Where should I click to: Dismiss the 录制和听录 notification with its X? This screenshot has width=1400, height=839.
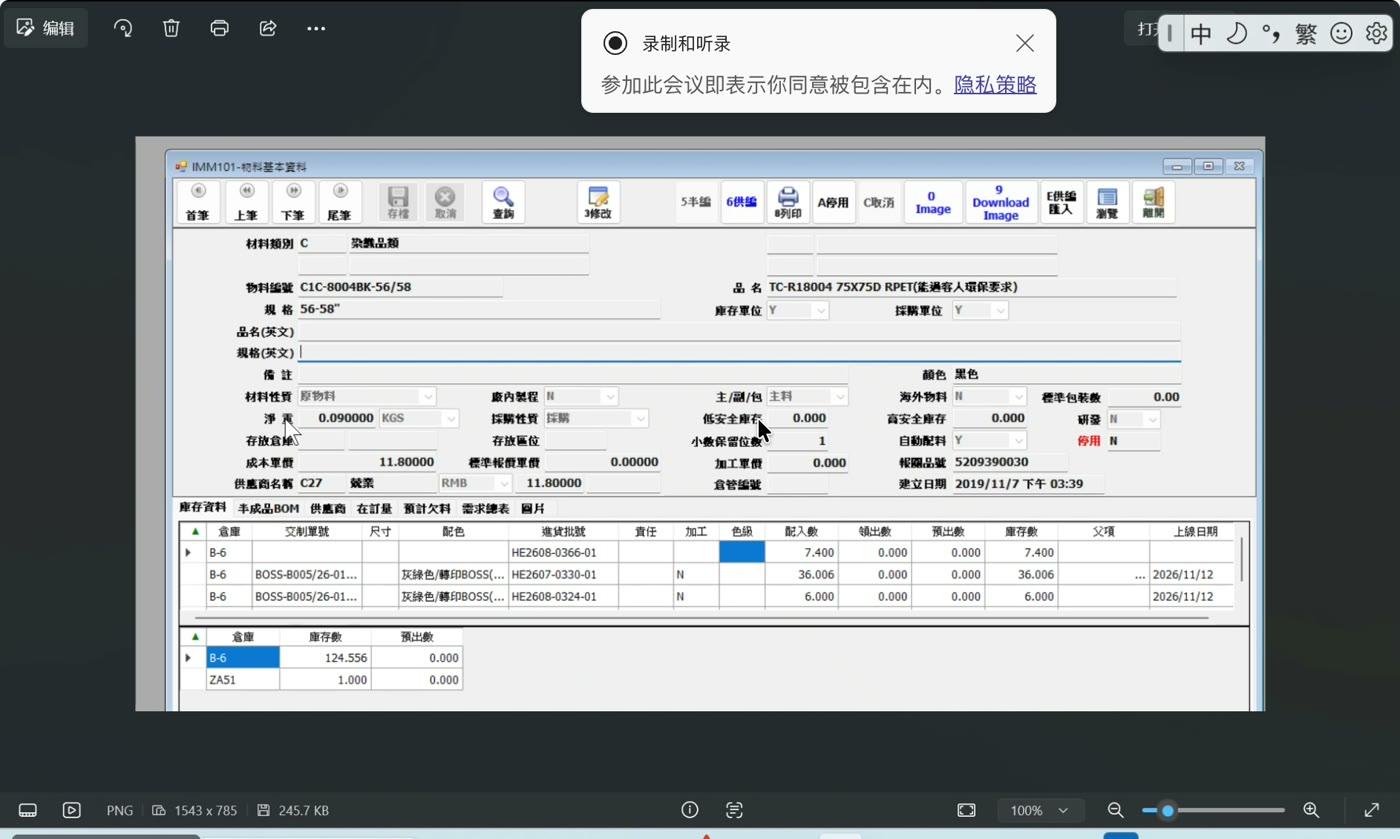point(1025,43)
